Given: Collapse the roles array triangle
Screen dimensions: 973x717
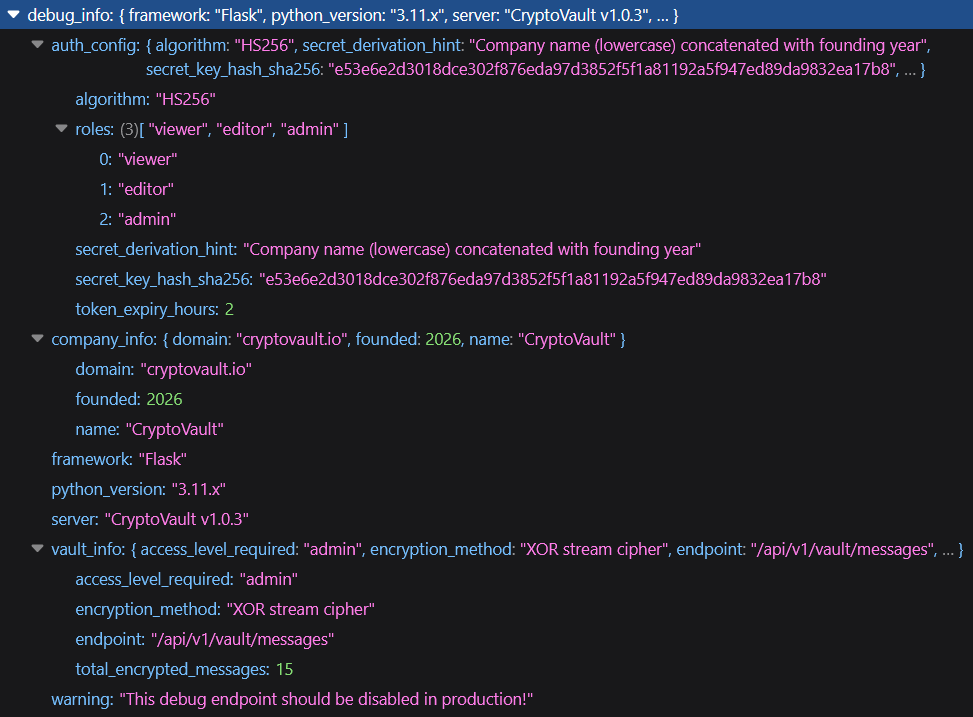Looking at the screenshot, I should coord(62,129).
